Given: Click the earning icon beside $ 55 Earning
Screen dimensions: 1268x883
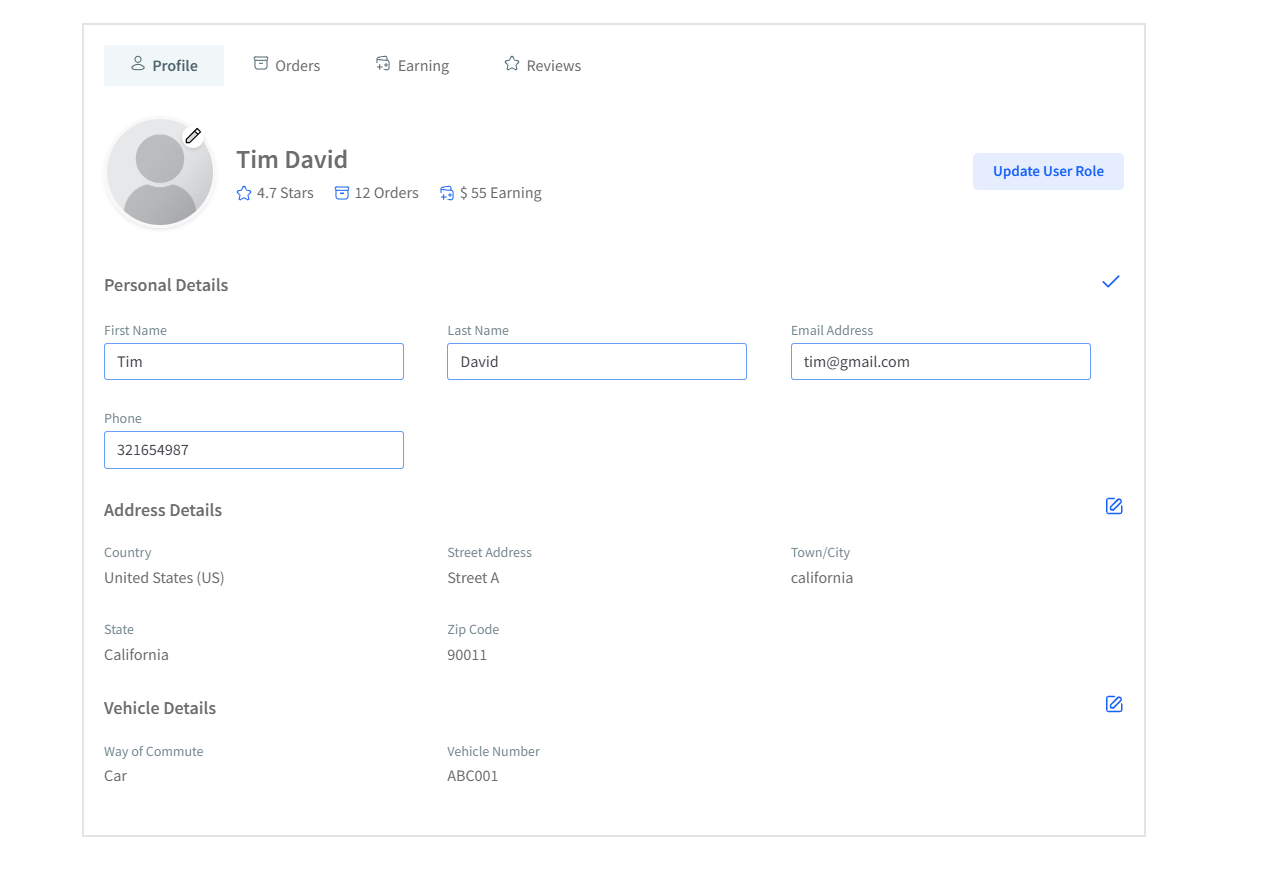Looking at the screenshot, I should coord(447,193).
